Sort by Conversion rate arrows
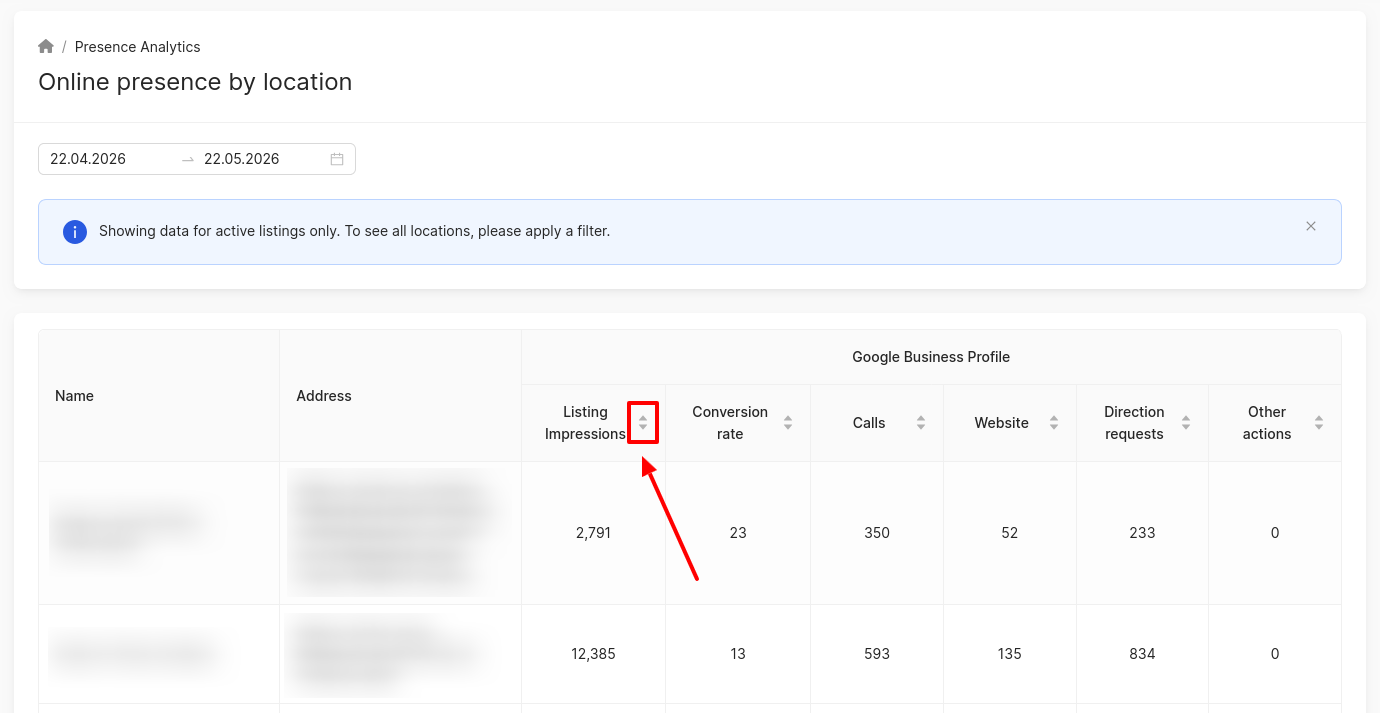 (x=788, y=423)
